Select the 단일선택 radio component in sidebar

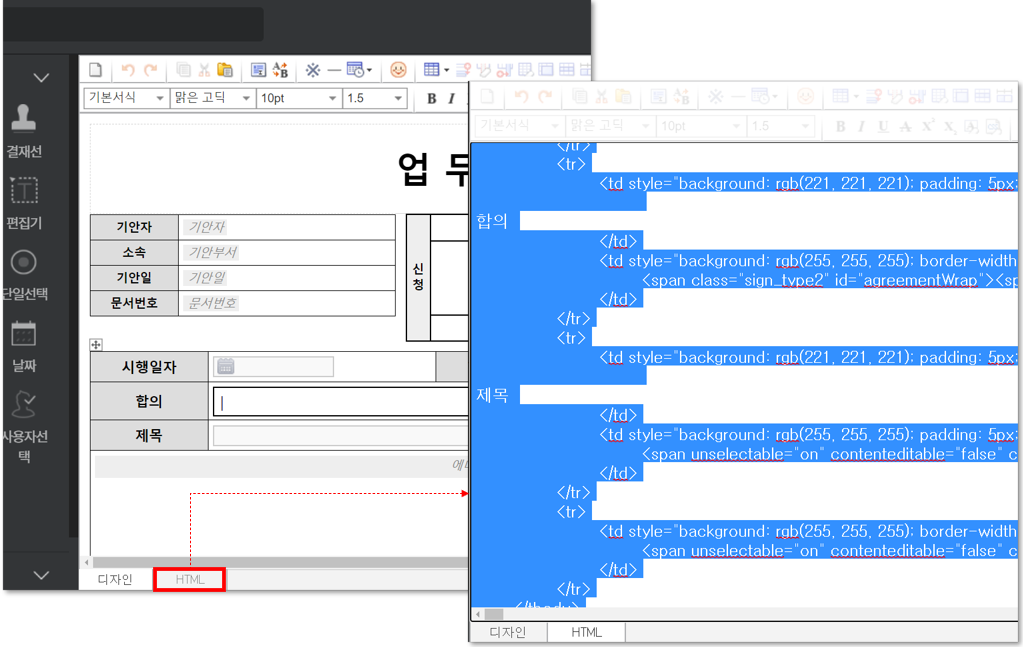[x=23, y=262]
